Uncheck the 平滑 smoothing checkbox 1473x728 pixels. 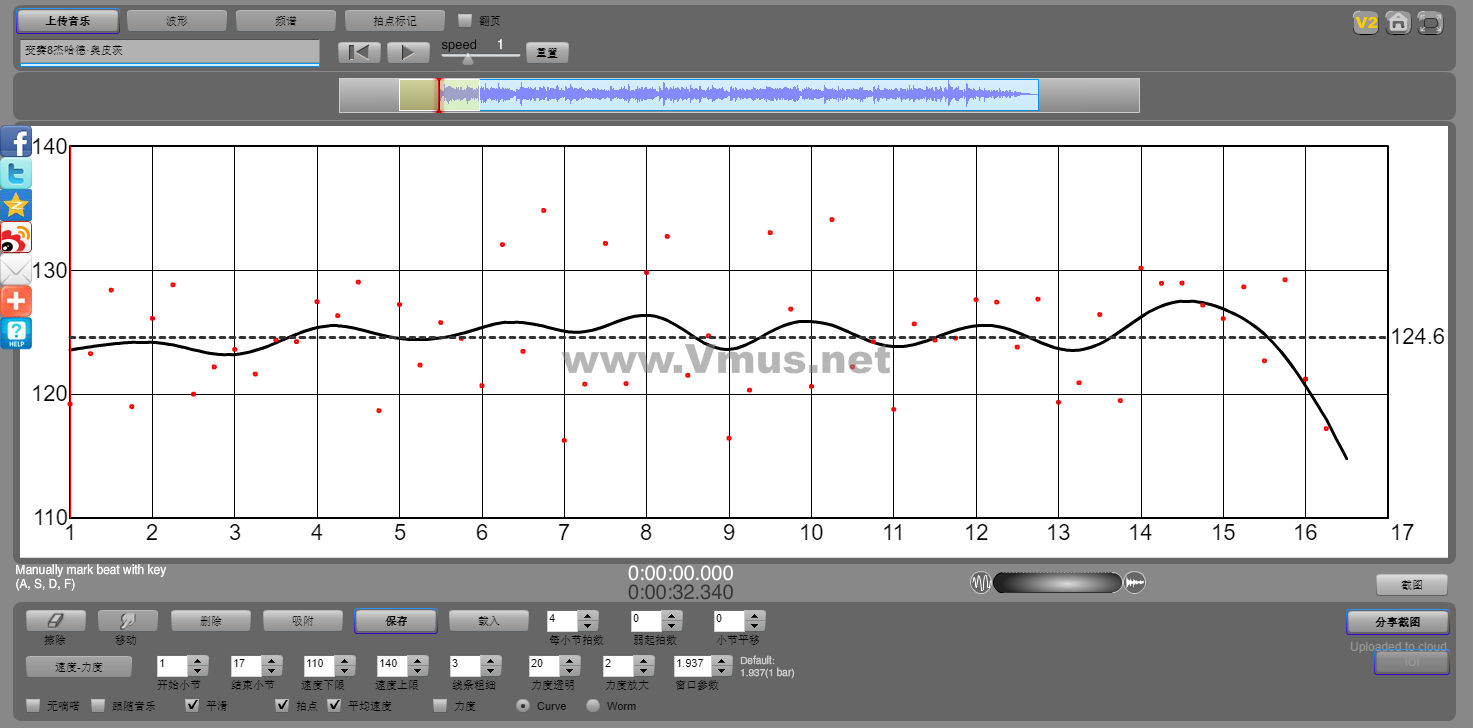193,706
